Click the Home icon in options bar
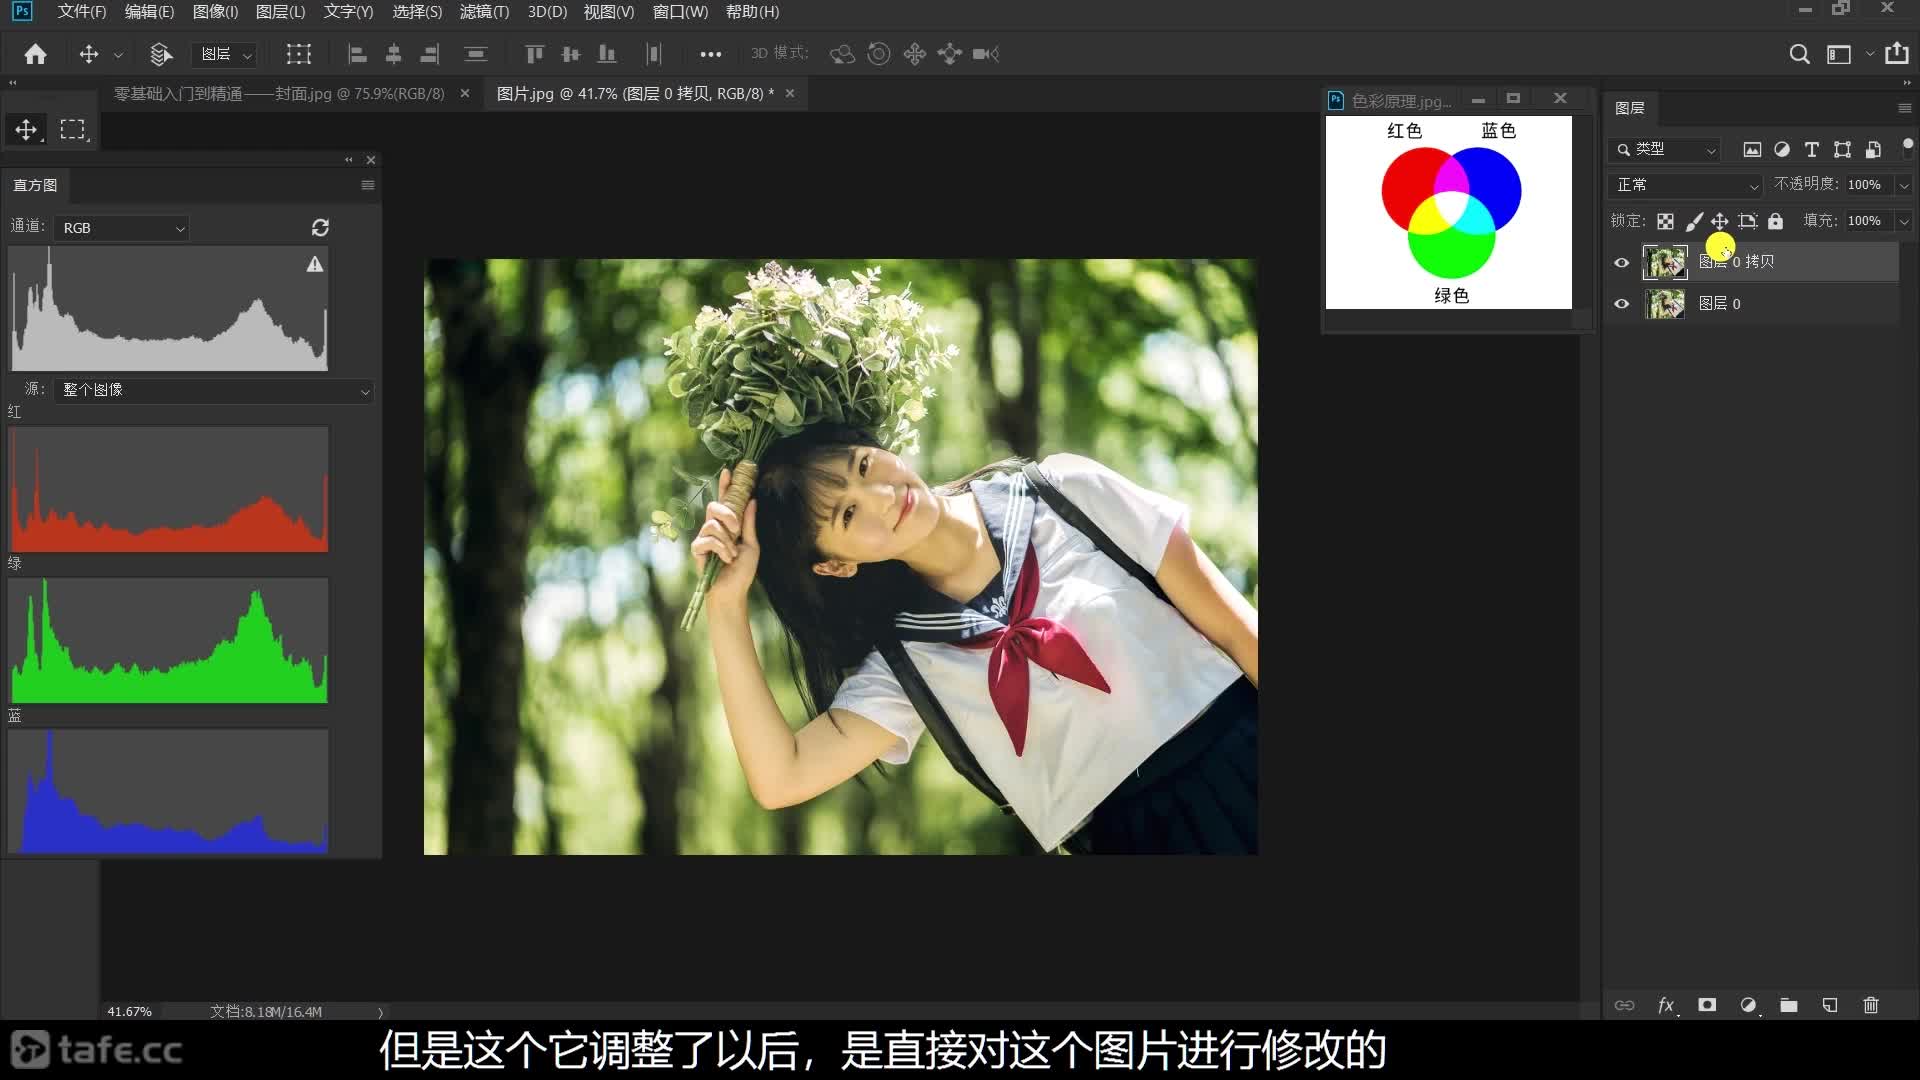Image resolution: width=1920 pixels, height=1080 pixels. pos(36,54)
